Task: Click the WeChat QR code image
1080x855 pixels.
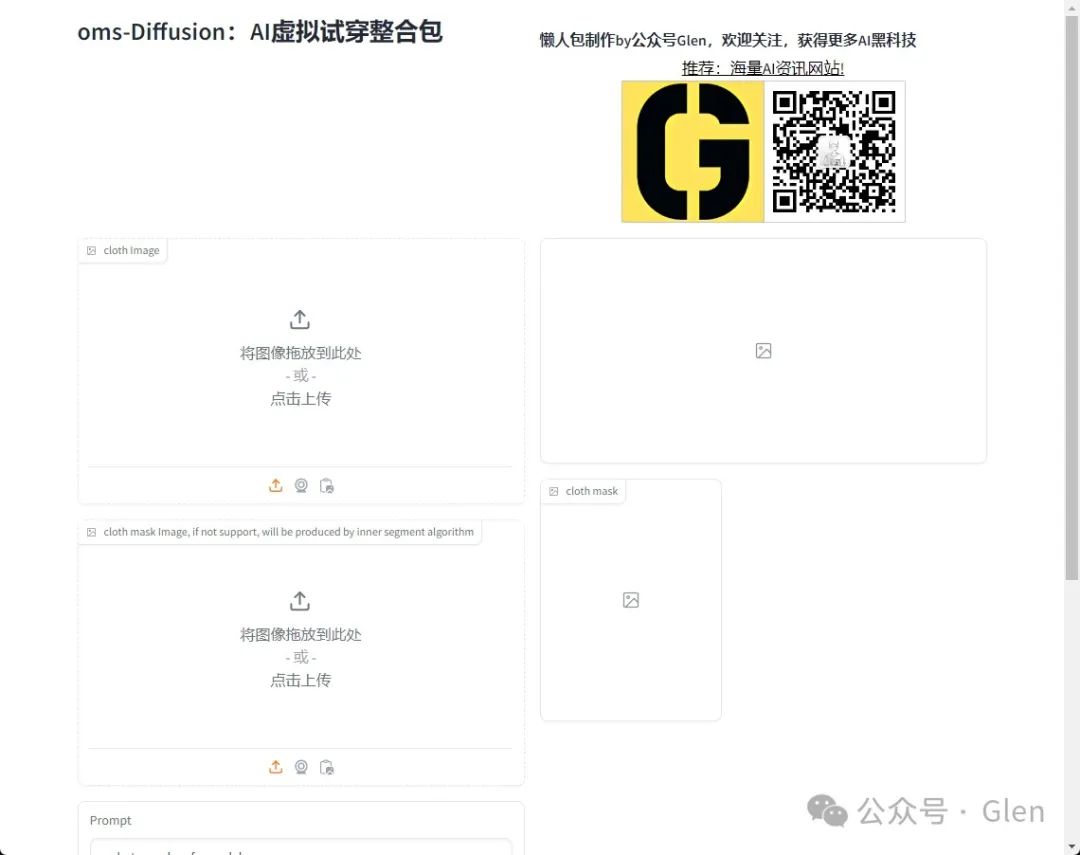Action: (x=835, y=151)
